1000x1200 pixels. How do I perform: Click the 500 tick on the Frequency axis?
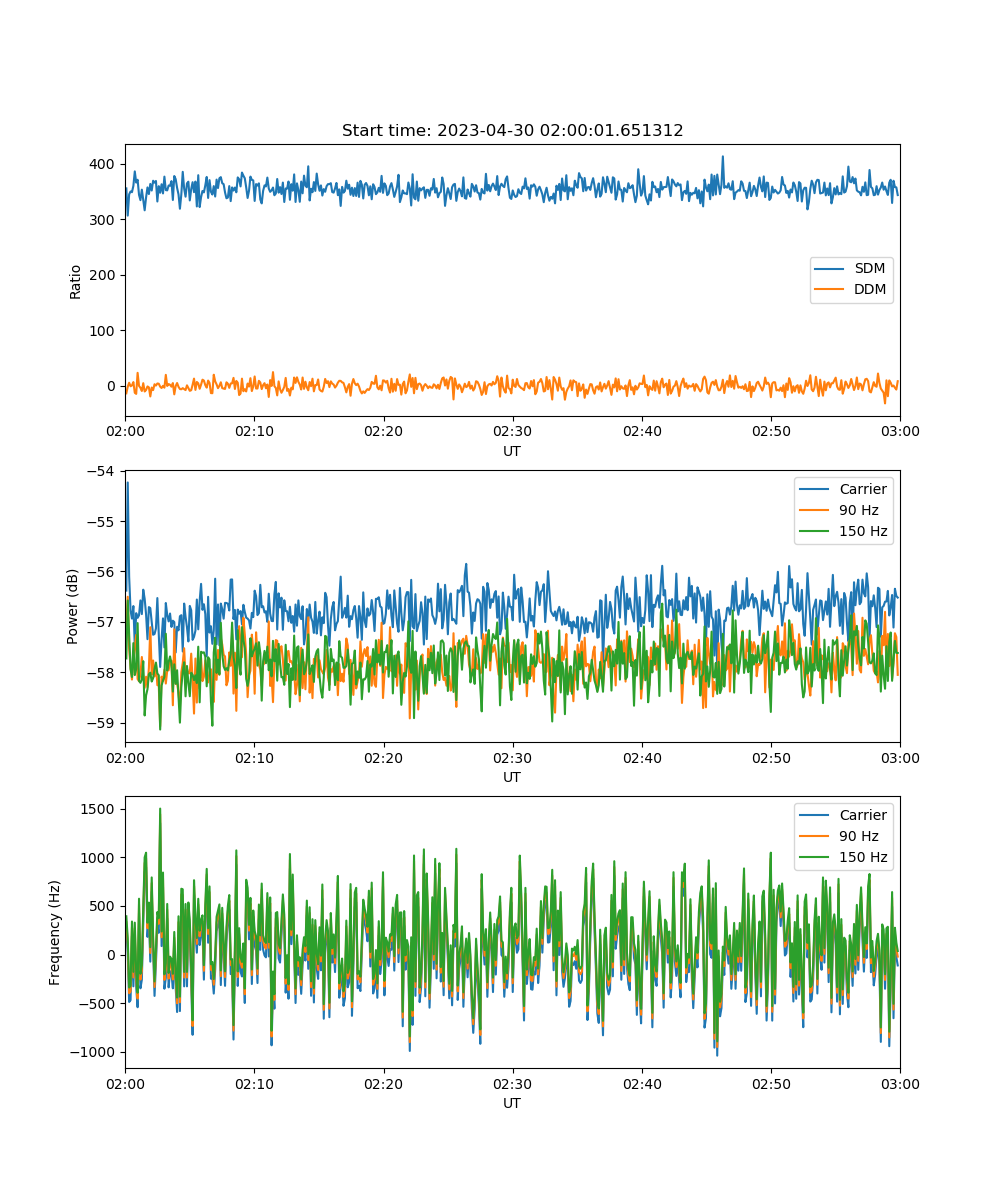104,906
